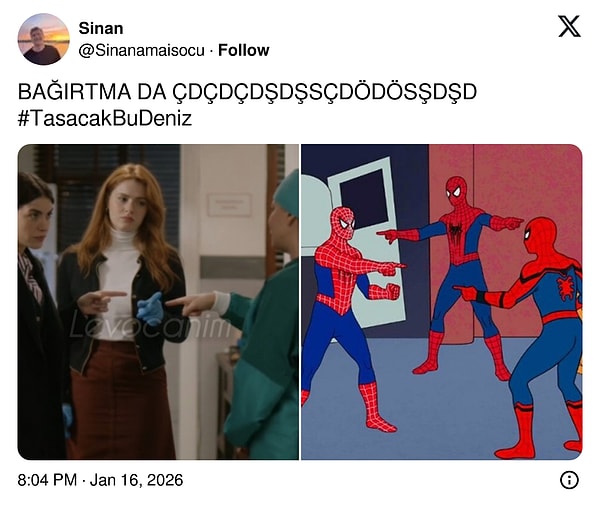The image size is (600, 510).
Task: Click the rightmost Spider-Man with back turned
Action: point(536,337)
